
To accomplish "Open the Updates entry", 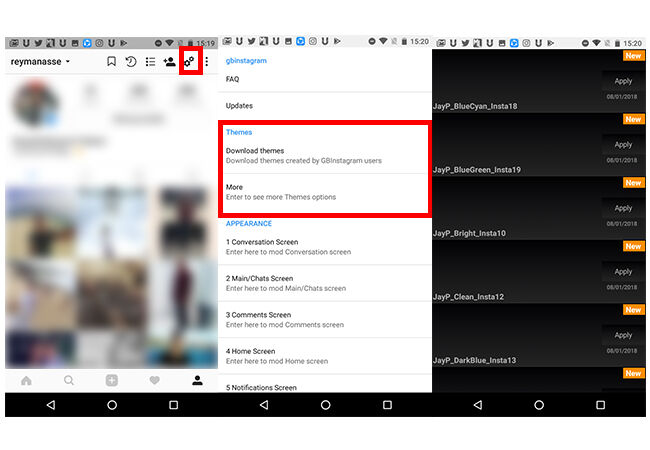I will [325, 106].
